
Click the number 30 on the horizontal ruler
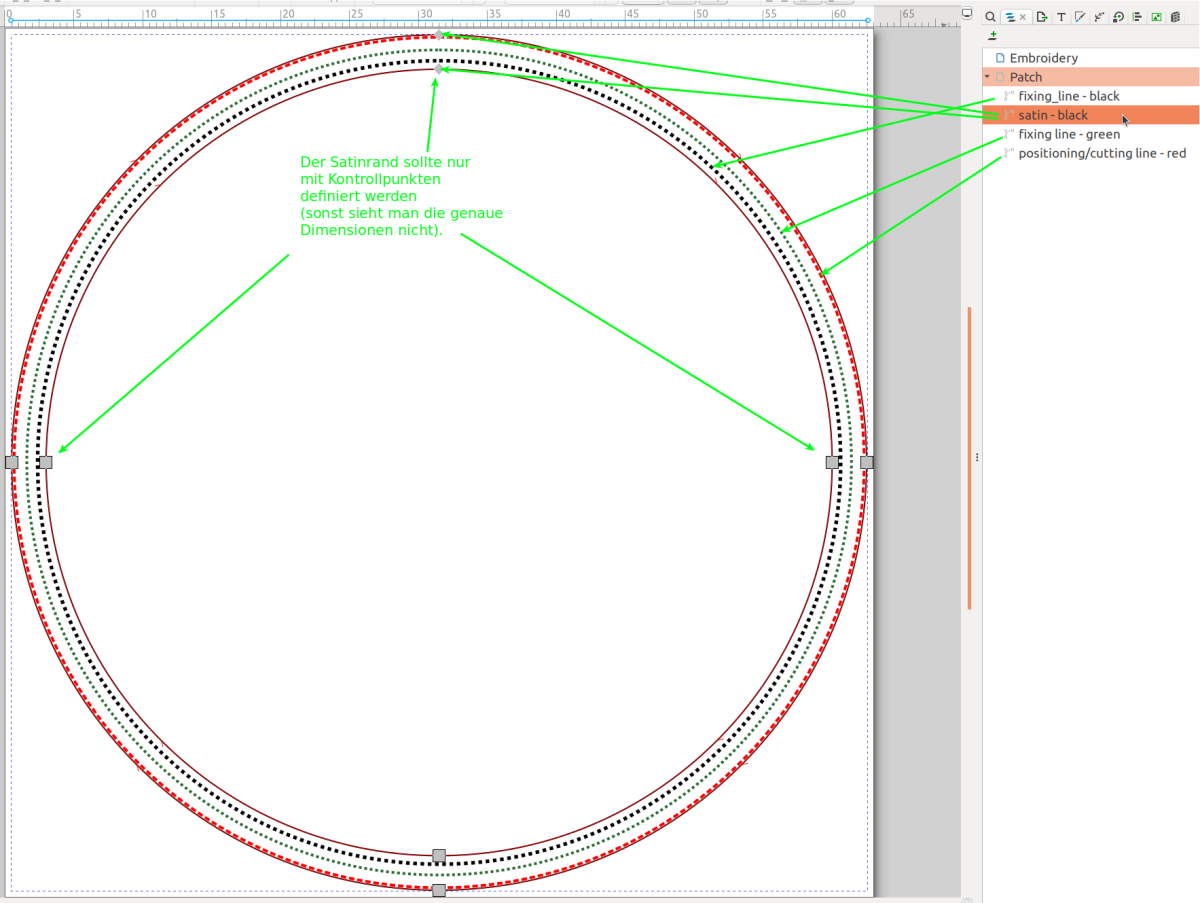point(426,14)
